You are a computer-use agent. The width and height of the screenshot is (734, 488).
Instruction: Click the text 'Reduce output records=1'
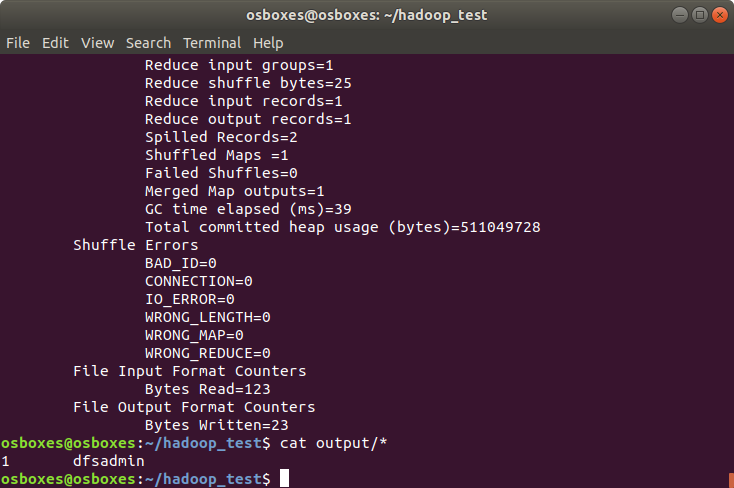(248, 119)
